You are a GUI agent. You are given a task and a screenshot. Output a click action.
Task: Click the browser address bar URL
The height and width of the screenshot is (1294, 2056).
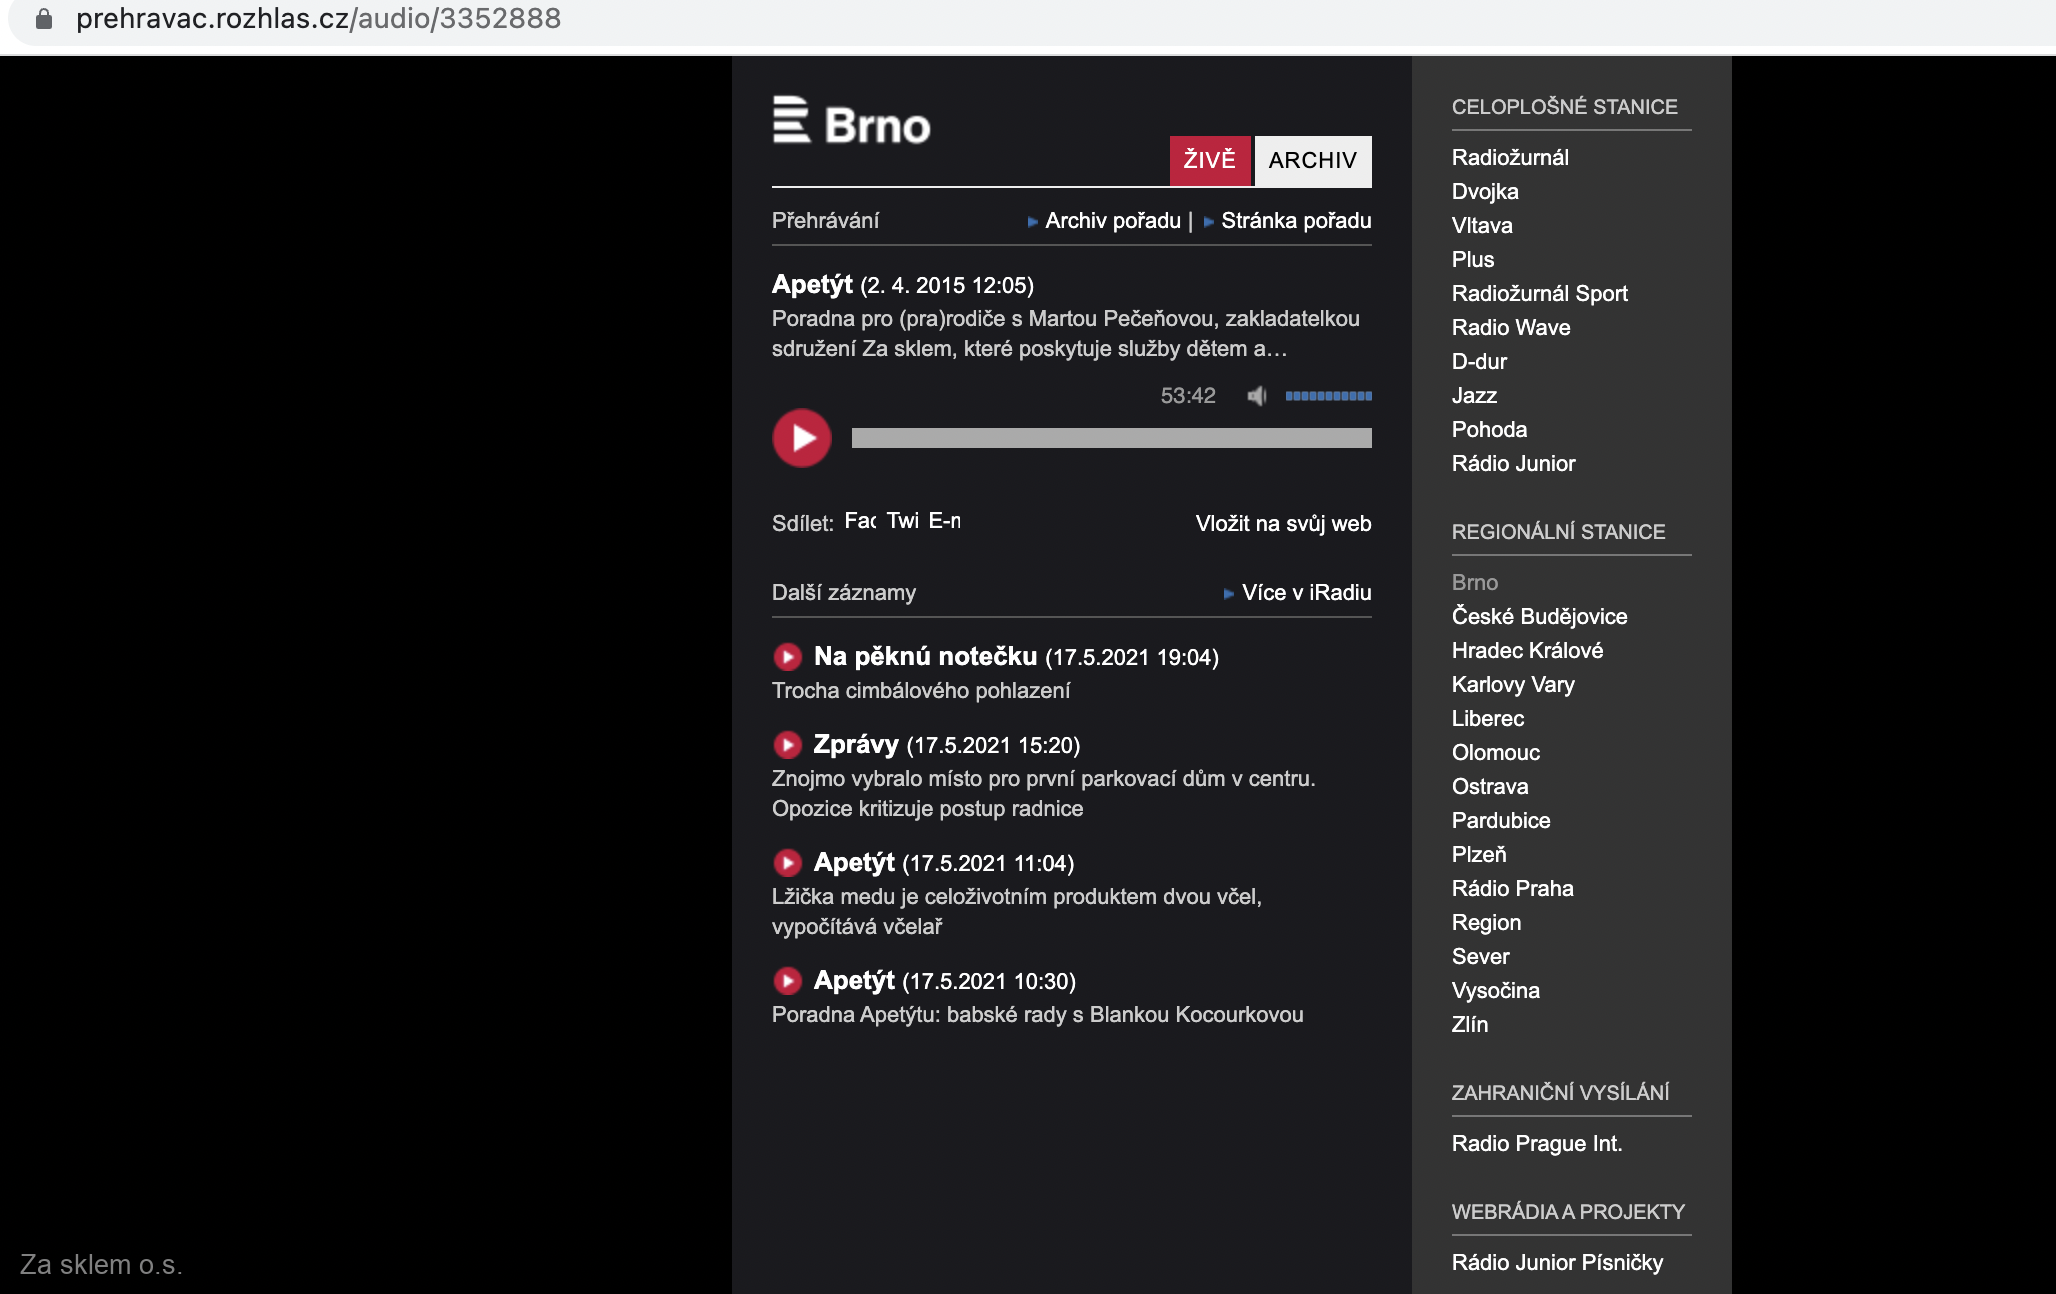click(x=318, y=19)
